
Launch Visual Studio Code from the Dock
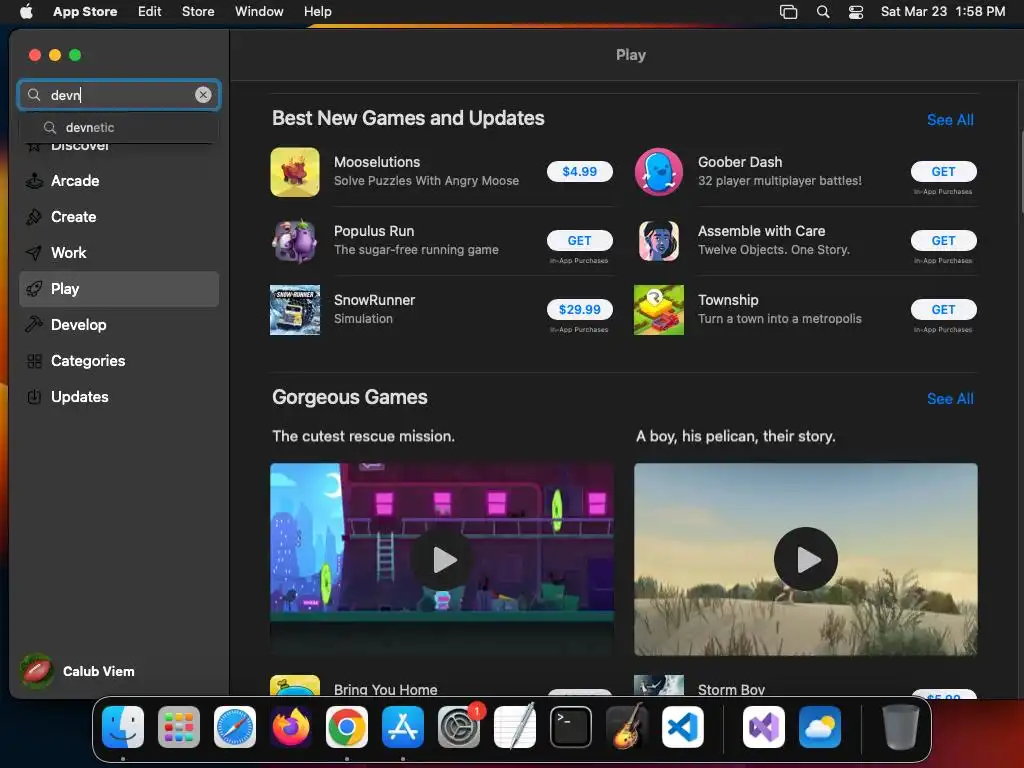(683, 727)
